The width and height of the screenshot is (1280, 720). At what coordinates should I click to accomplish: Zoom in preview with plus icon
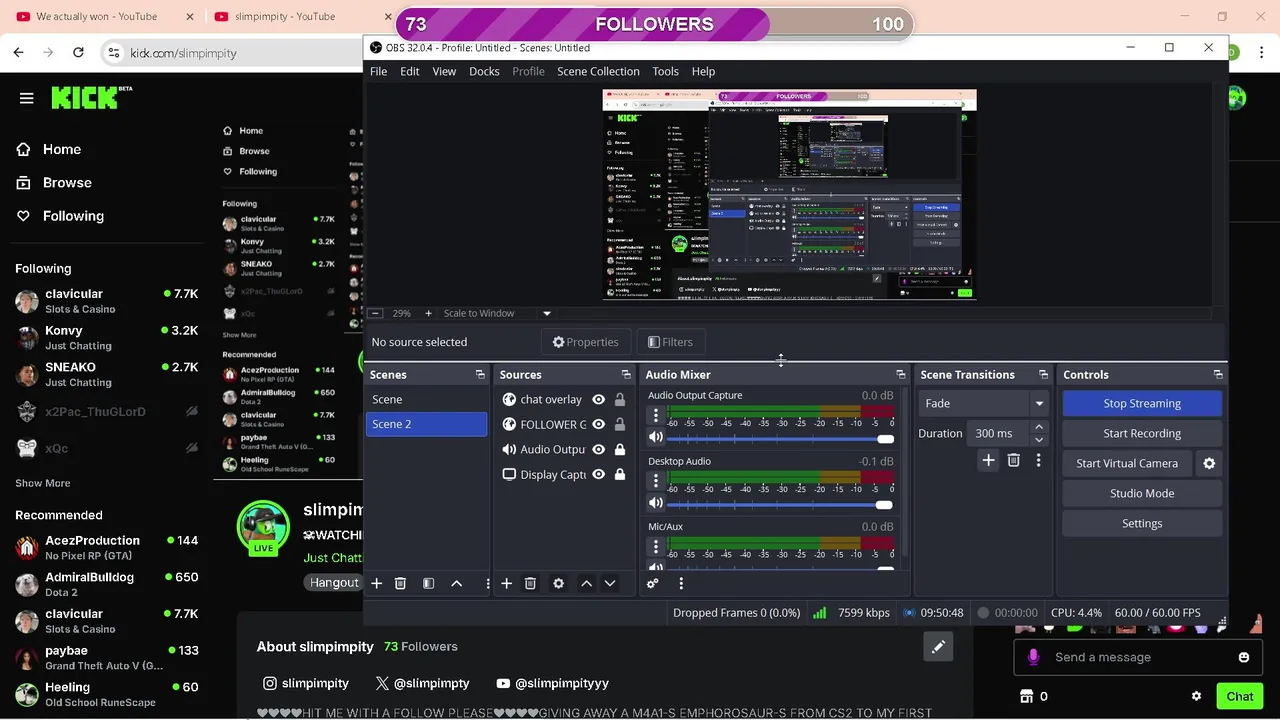[x=428, y=313]
